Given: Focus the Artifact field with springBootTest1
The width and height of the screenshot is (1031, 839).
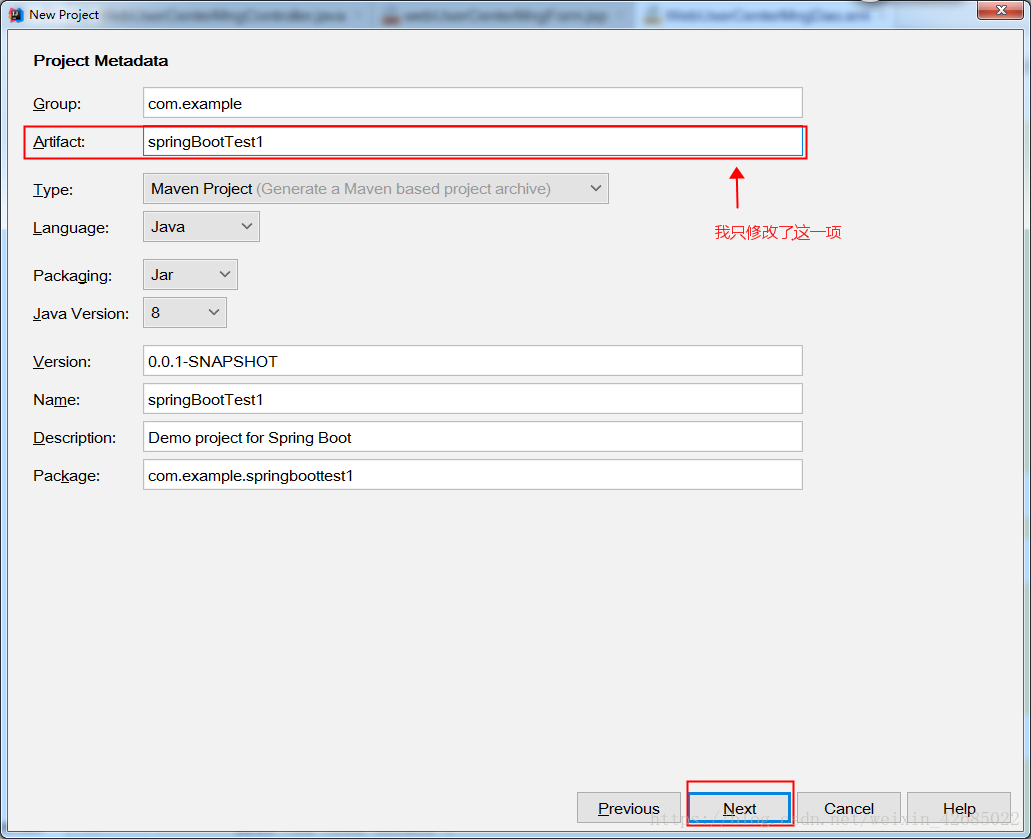Looking at the screenshot, I should [x=472, y=142].
